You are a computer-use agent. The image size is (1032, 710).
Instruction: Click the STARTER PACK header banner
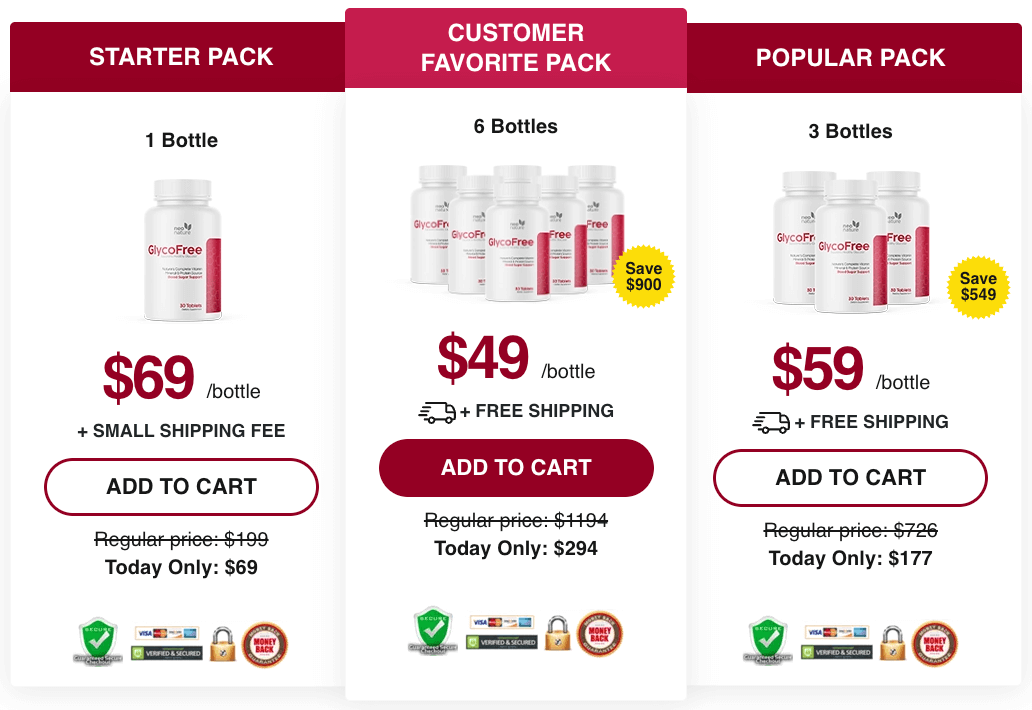click(x=181, y=57)
